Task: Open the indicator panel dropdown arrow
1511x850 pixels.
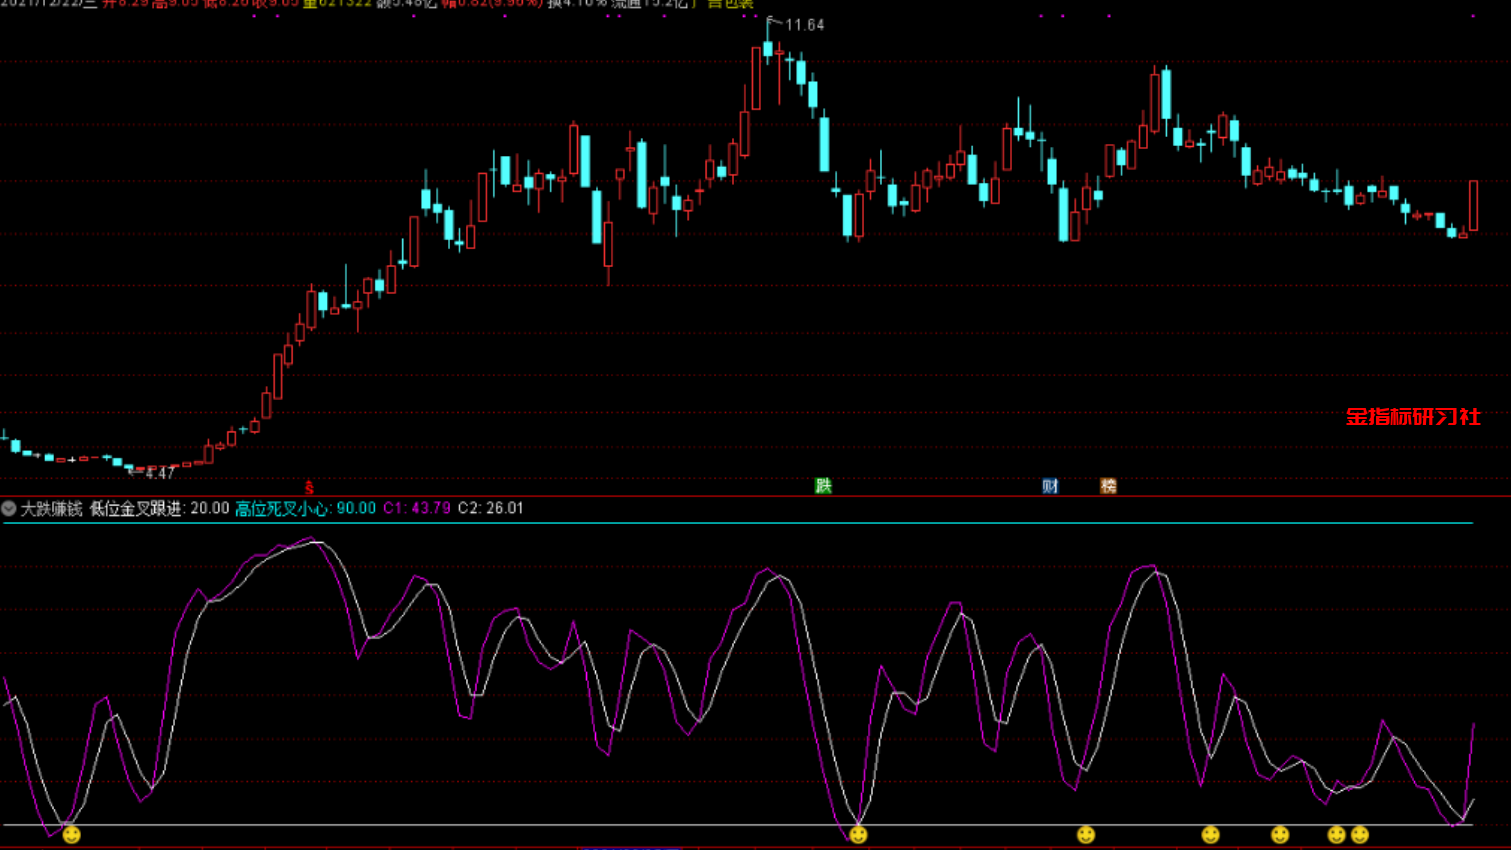Action: pos(9,508)
